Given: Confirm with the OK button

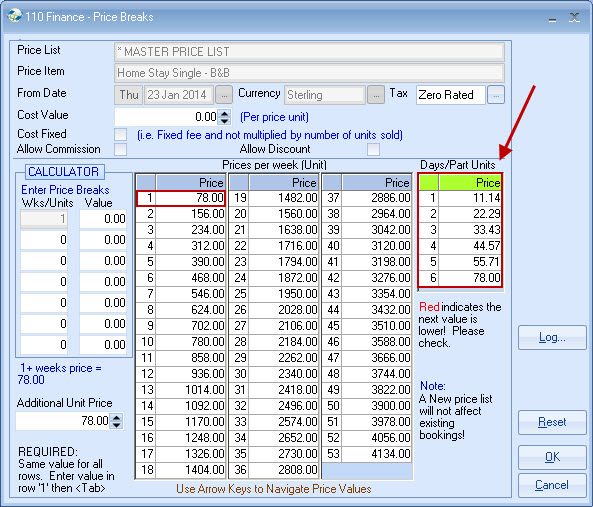Looking at the screenshot, I should (552, 457).
